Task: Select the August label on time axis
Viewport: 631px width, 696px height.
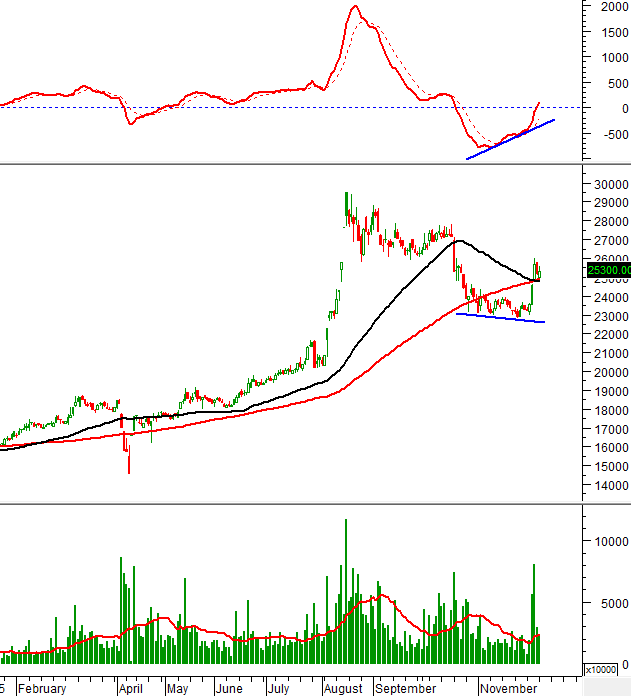Action: pyautogui.click(x=344, y=689)
